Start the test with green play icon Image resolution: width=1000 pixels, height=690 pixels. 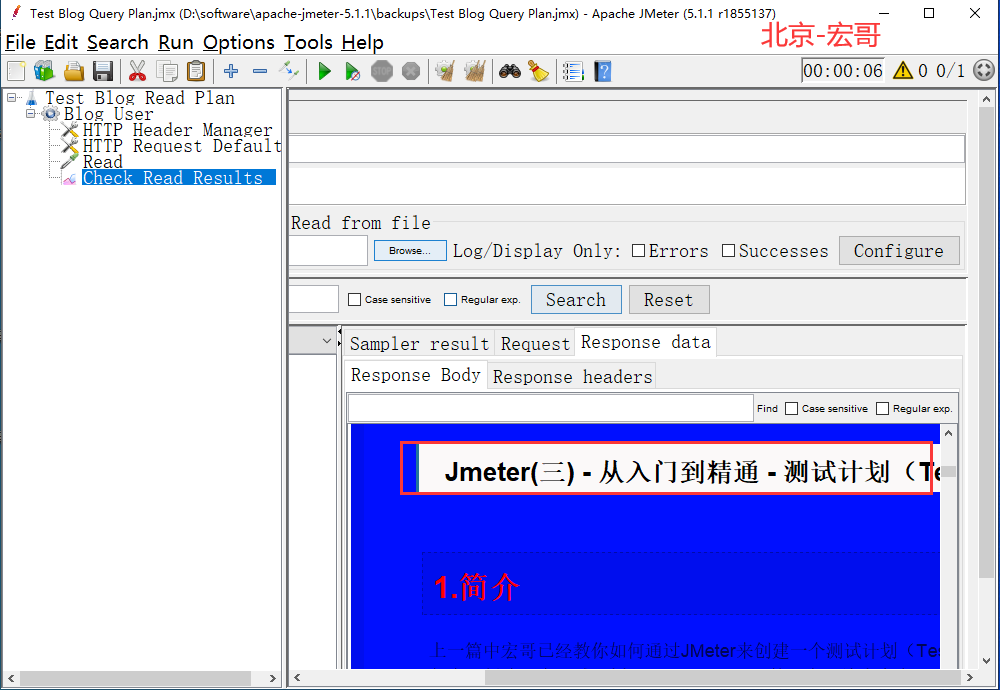pos(324,71)
